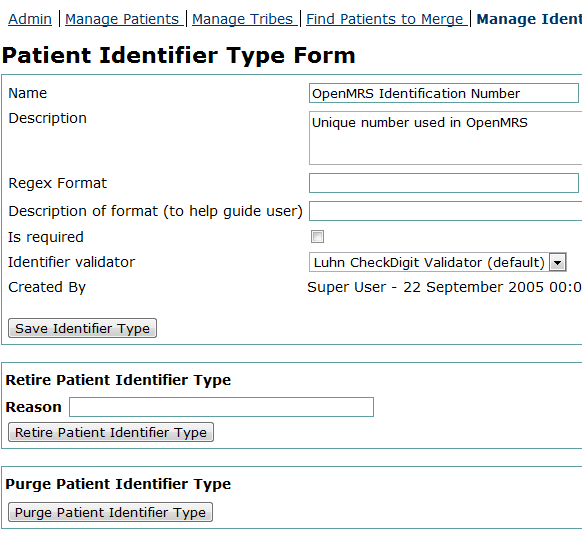Click Purge Patient Identifier Type button
The width and height of the screenshot is (582, 539).
click(110, 512)
